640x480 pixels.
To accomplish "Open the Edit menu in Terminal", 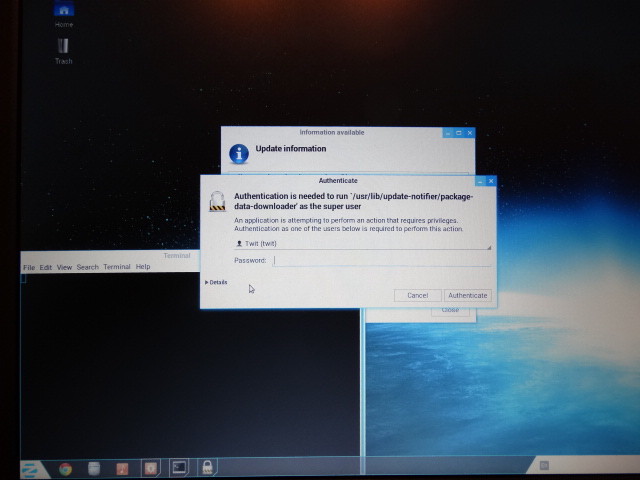I will click(x=46, y=267).
